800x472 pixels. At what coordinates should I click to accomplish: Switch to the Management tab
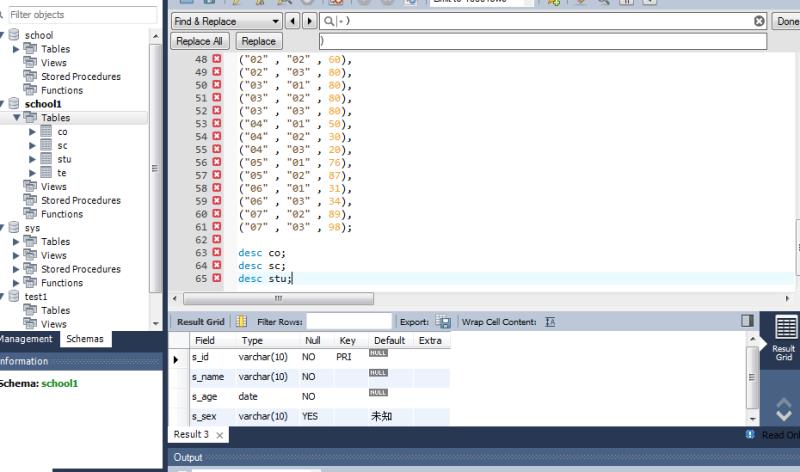tap(26, 339)
